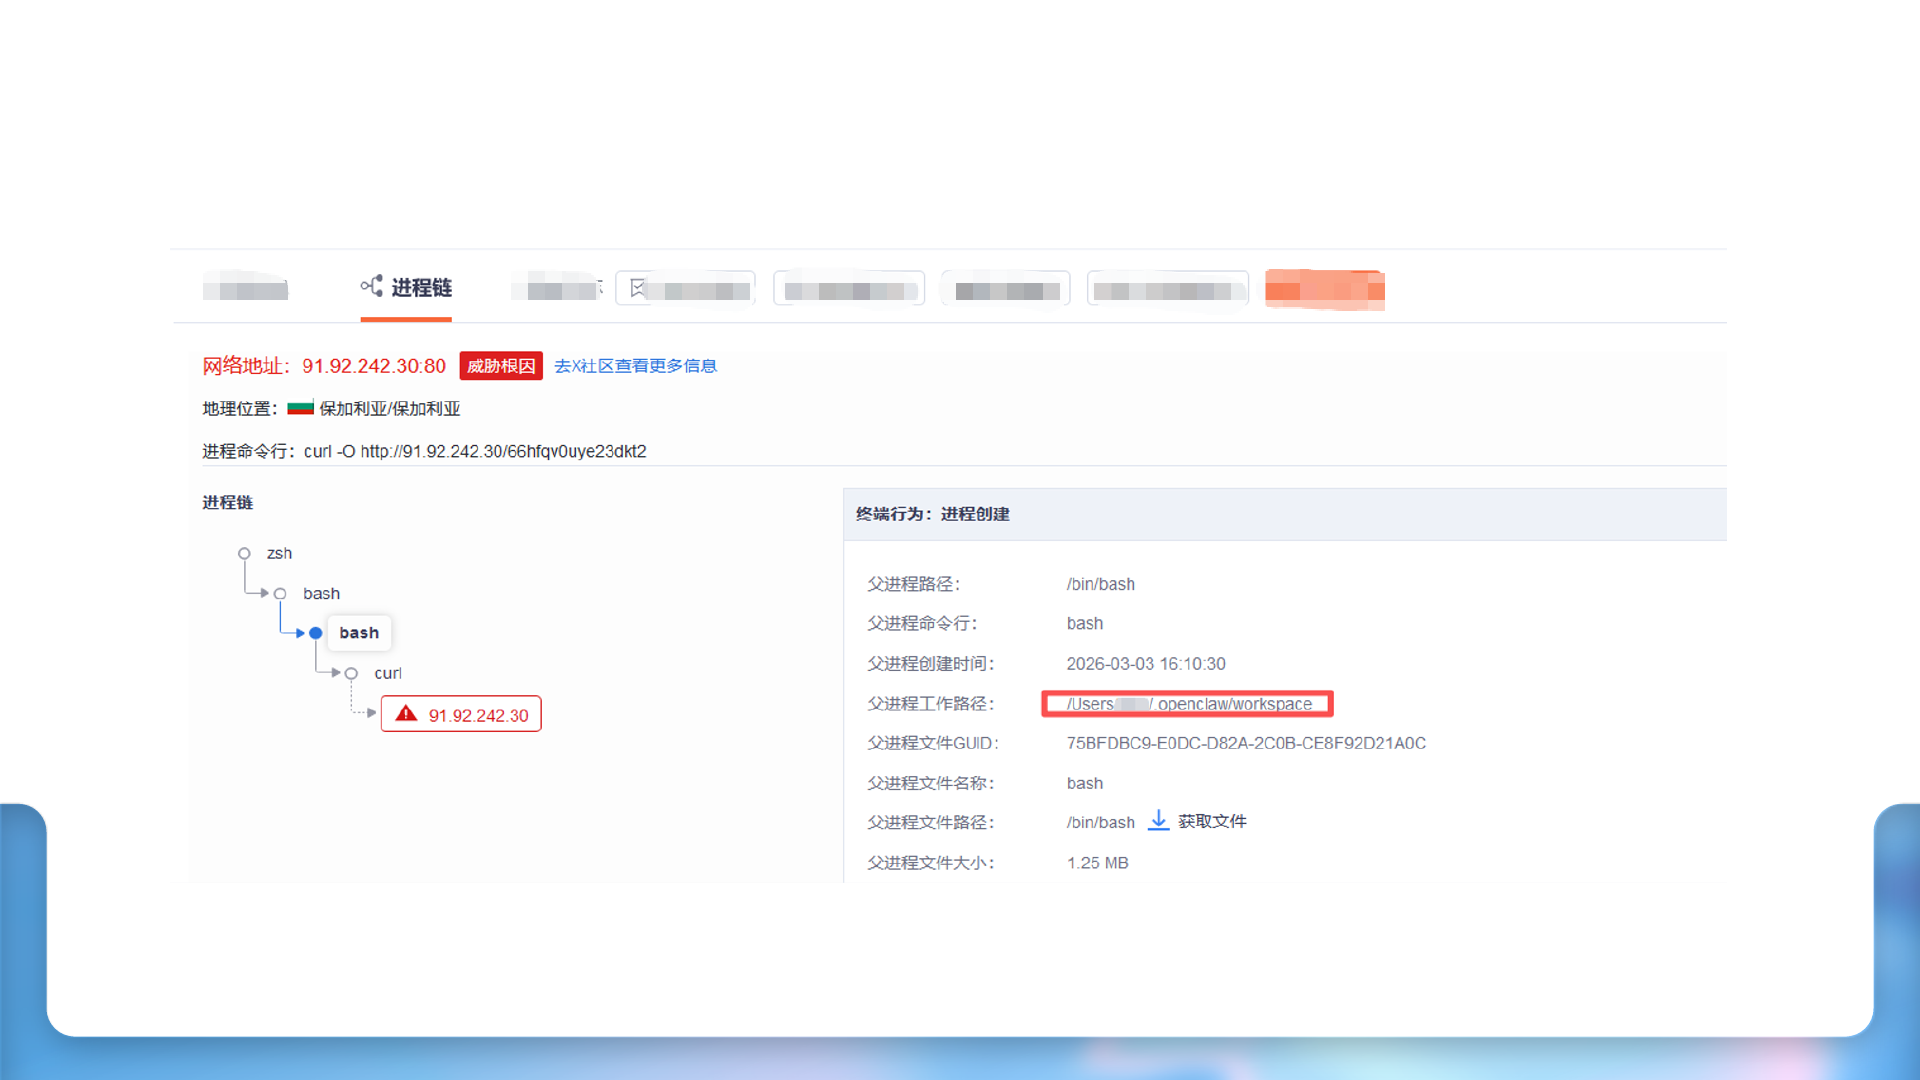Expand children of the curl node
This screenshot has height=1080, width=1920.
(352, 673)
